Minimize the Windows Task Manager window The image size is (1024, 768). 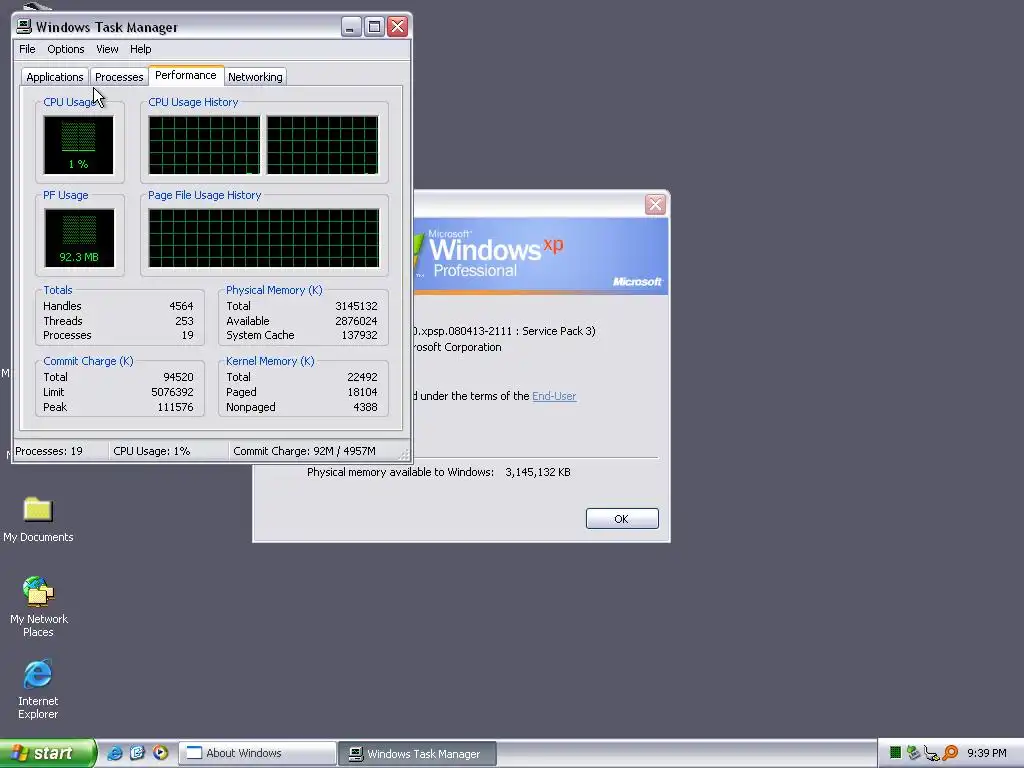351,26
